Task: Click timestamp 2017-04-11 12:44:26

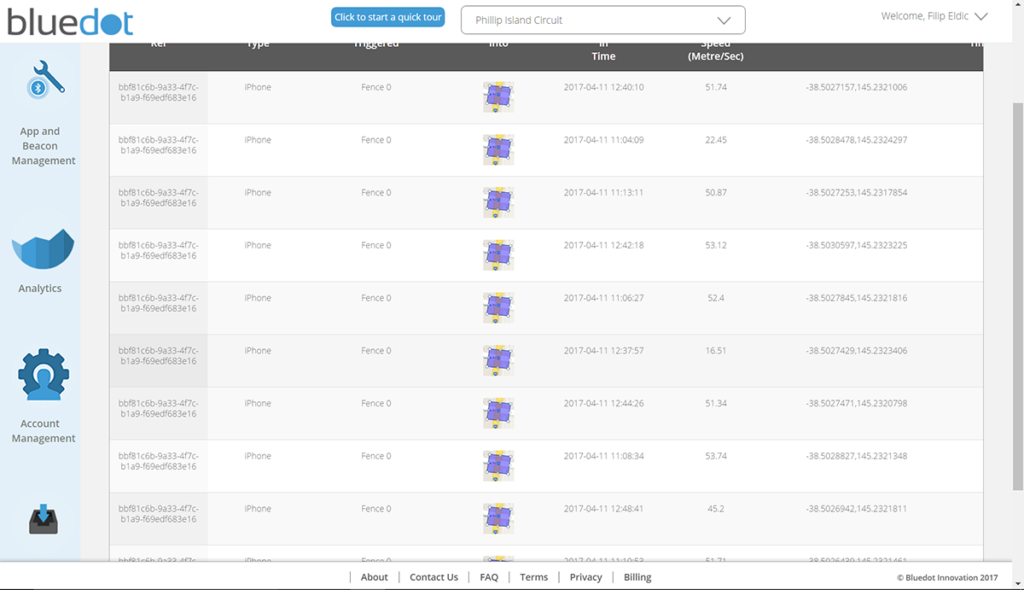Action: pos(603,403)
